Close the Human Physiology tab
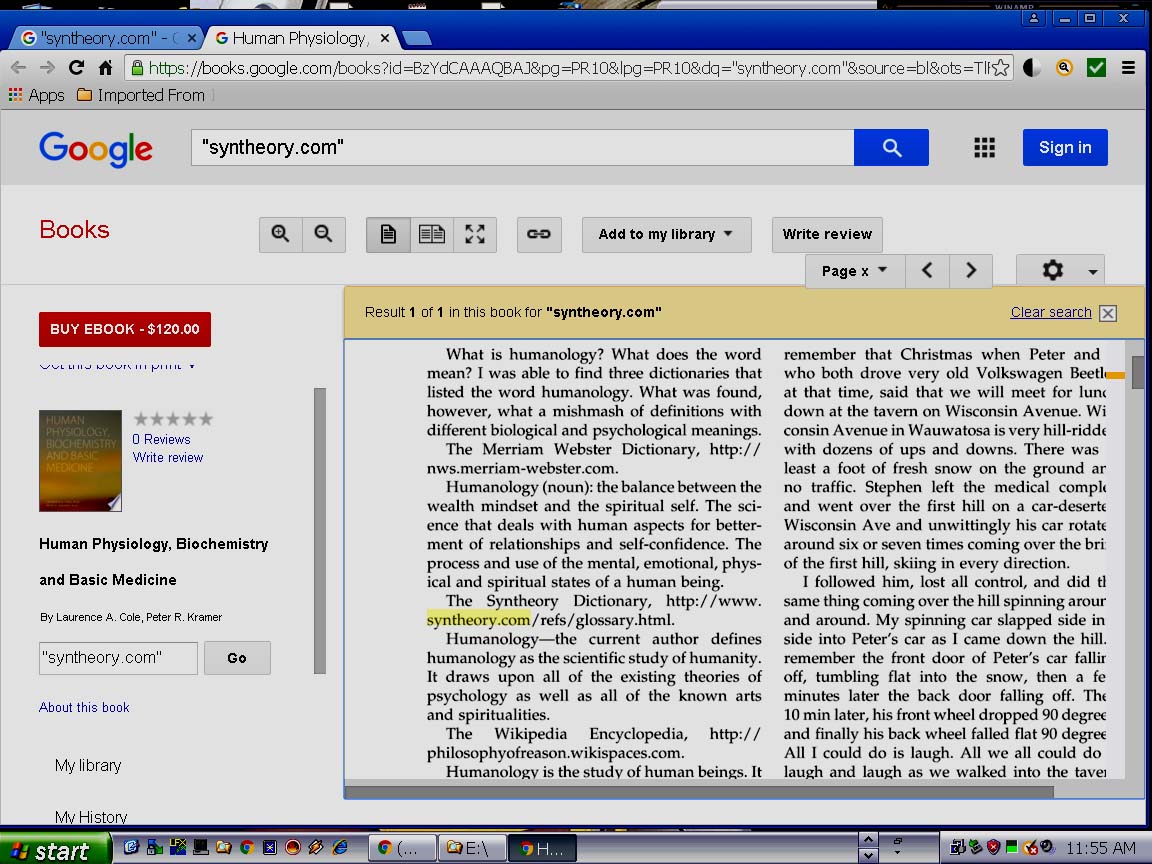This screenshot has width=1152, height=864. tap(384, 38)
